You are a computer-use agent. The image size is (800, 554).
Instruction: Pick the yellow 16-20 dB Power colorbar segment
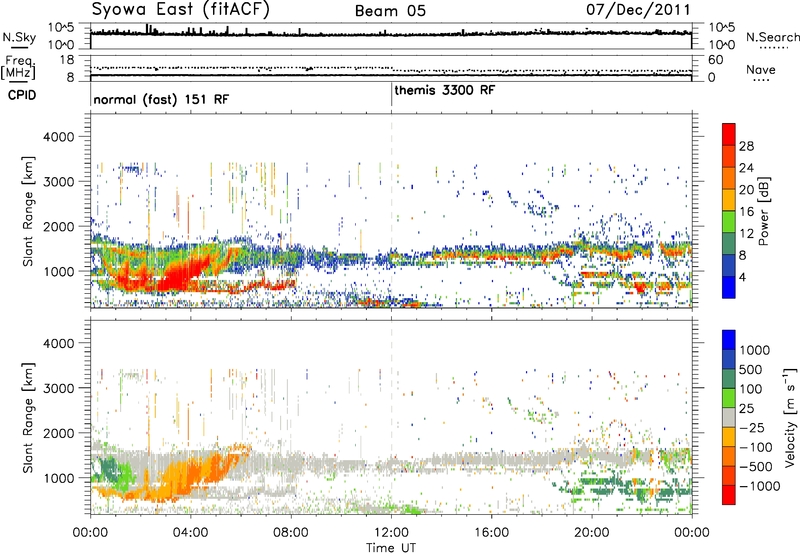pyautogui.click(x=729, y=200)
